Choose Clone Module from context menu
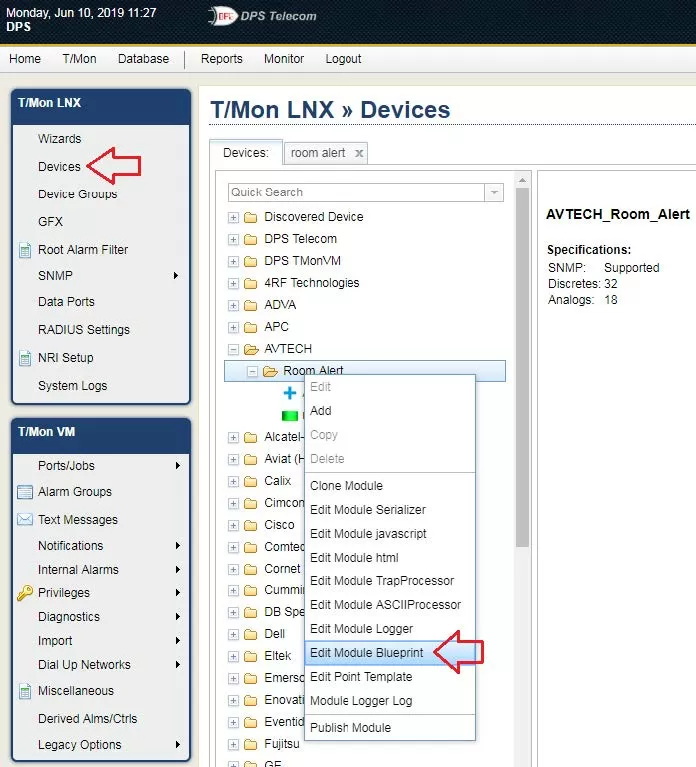 390,486
